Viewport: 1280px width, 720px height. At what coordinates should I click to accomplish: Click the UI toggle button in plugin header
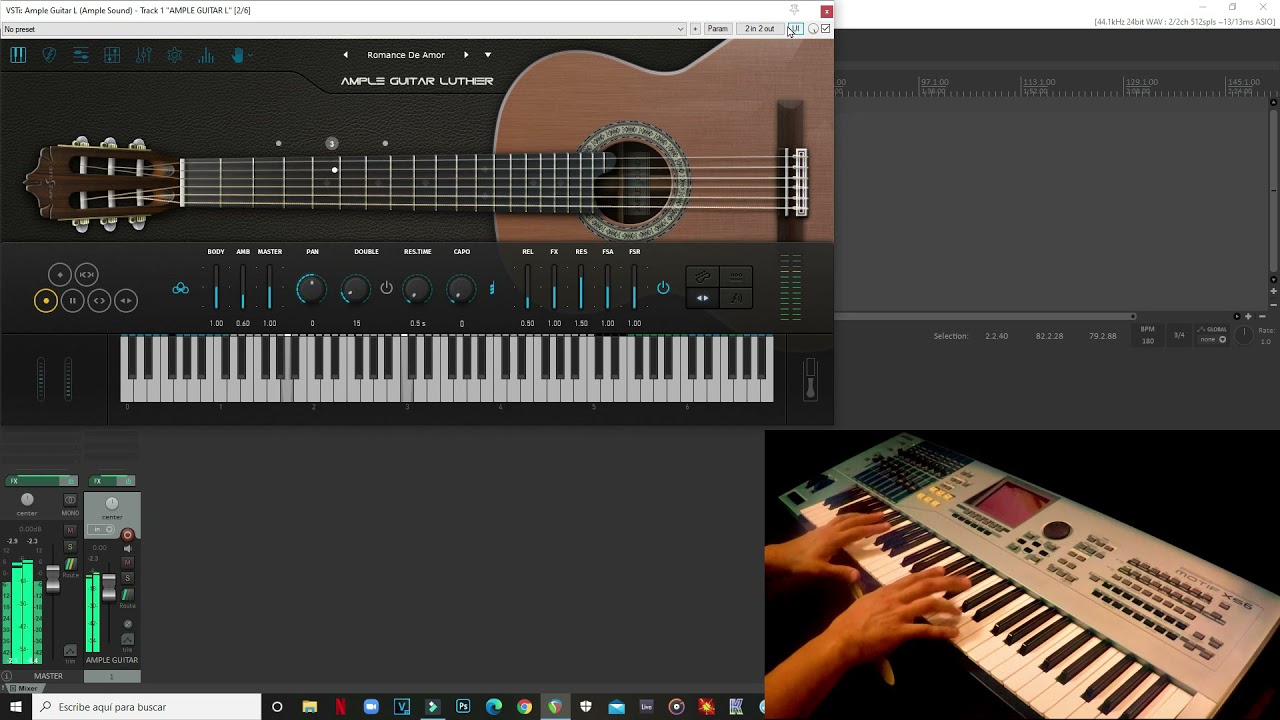tap(795, 29)
